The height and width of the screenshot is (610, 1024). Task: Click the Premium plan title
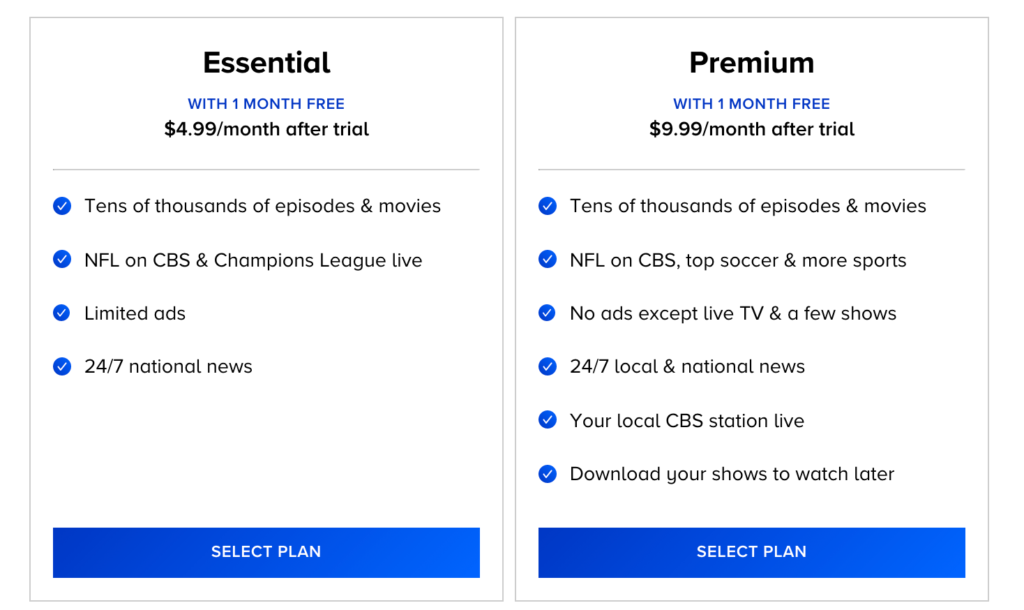[751, 62]
